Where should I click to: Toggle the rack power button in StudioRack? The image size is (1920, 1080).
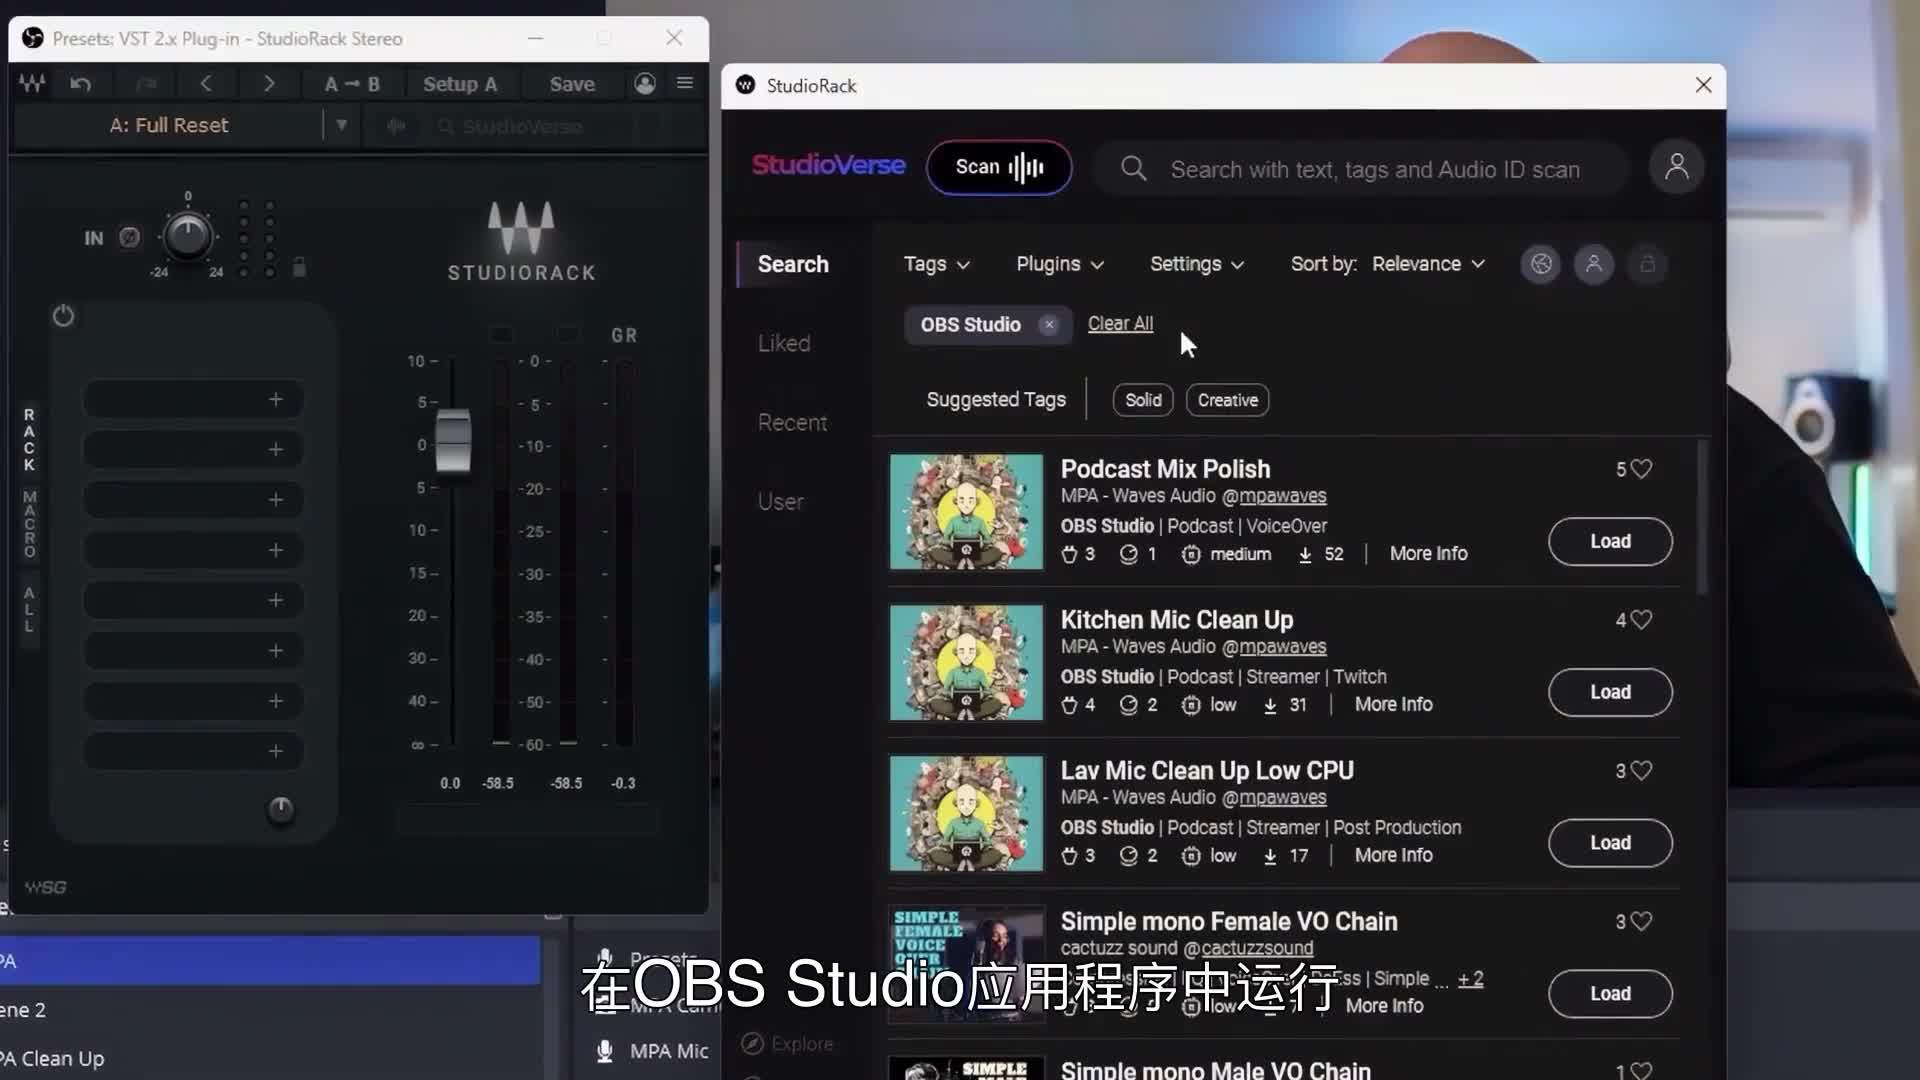pyautogui.click(x=63, y=315)
